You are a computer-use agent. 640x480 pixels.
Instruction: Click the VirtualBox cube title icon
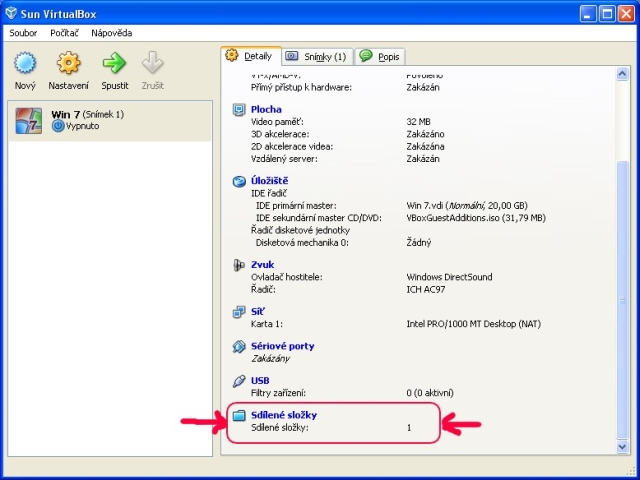pos(11,13)
